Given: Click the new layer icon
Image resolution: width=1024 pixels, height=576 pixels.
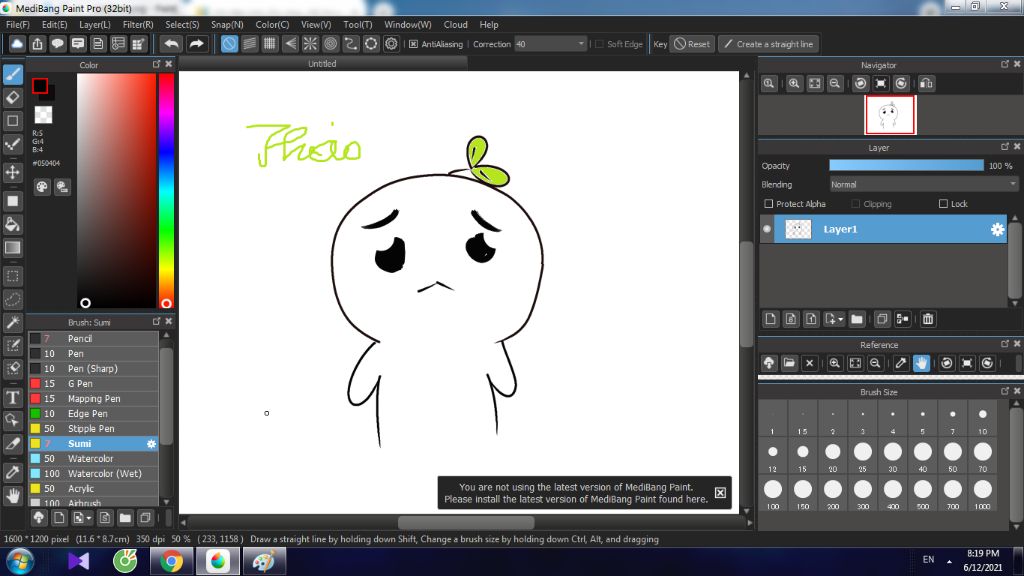Looking at the screenshot, I should click(771, 319).
